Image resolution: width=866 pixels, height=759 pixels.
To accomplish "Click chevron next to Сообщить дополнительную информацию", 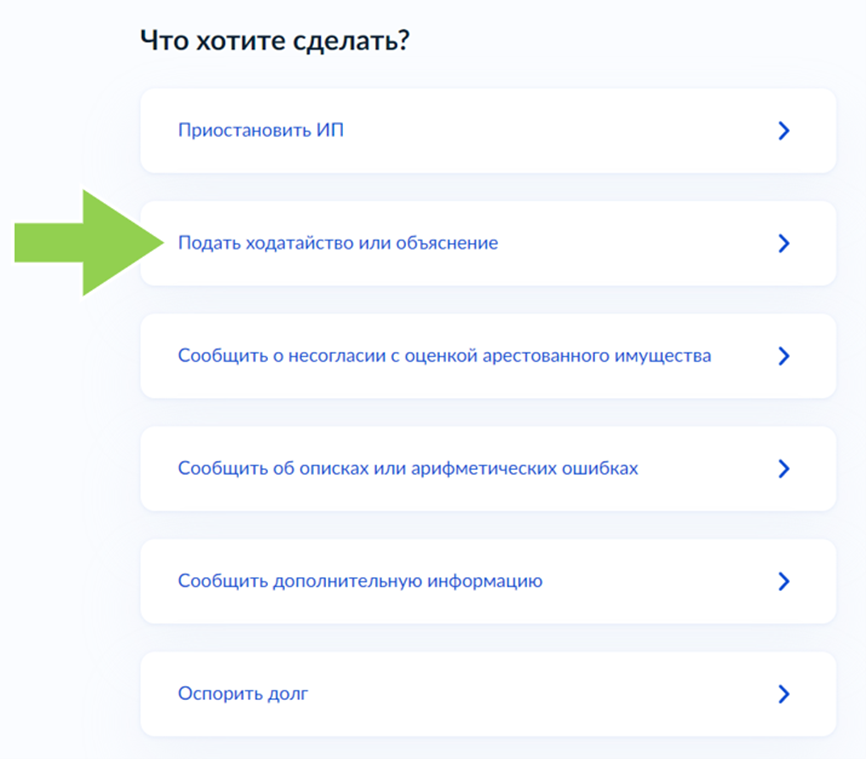I will [x=784, y=581].
